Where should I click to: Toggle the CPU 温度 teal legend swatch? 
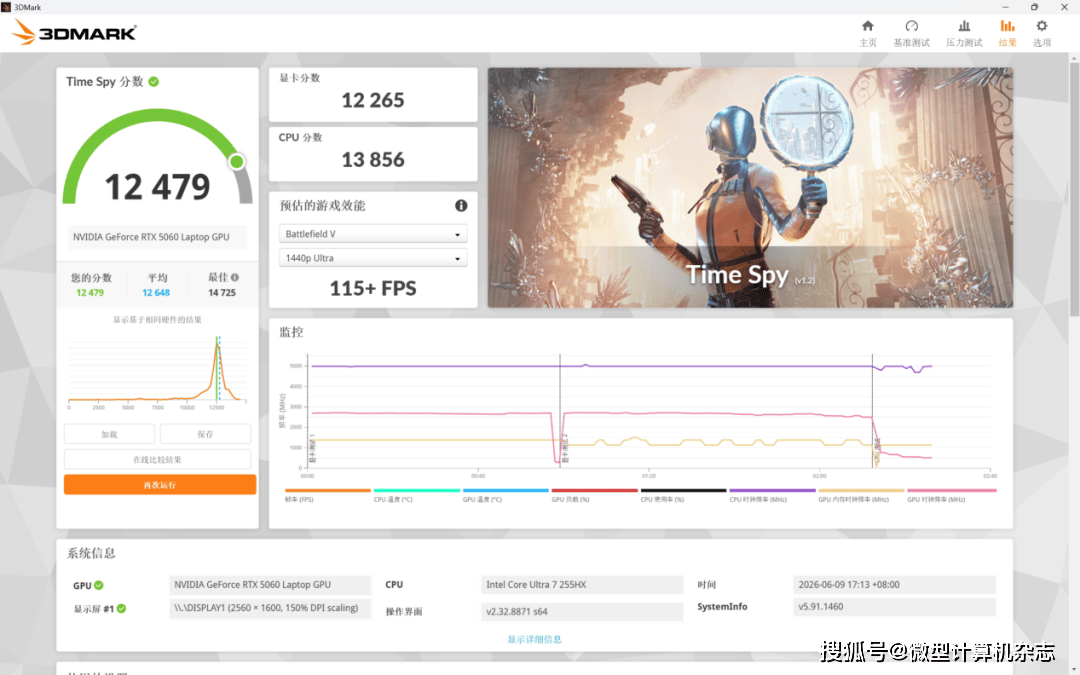pos(416,490)
